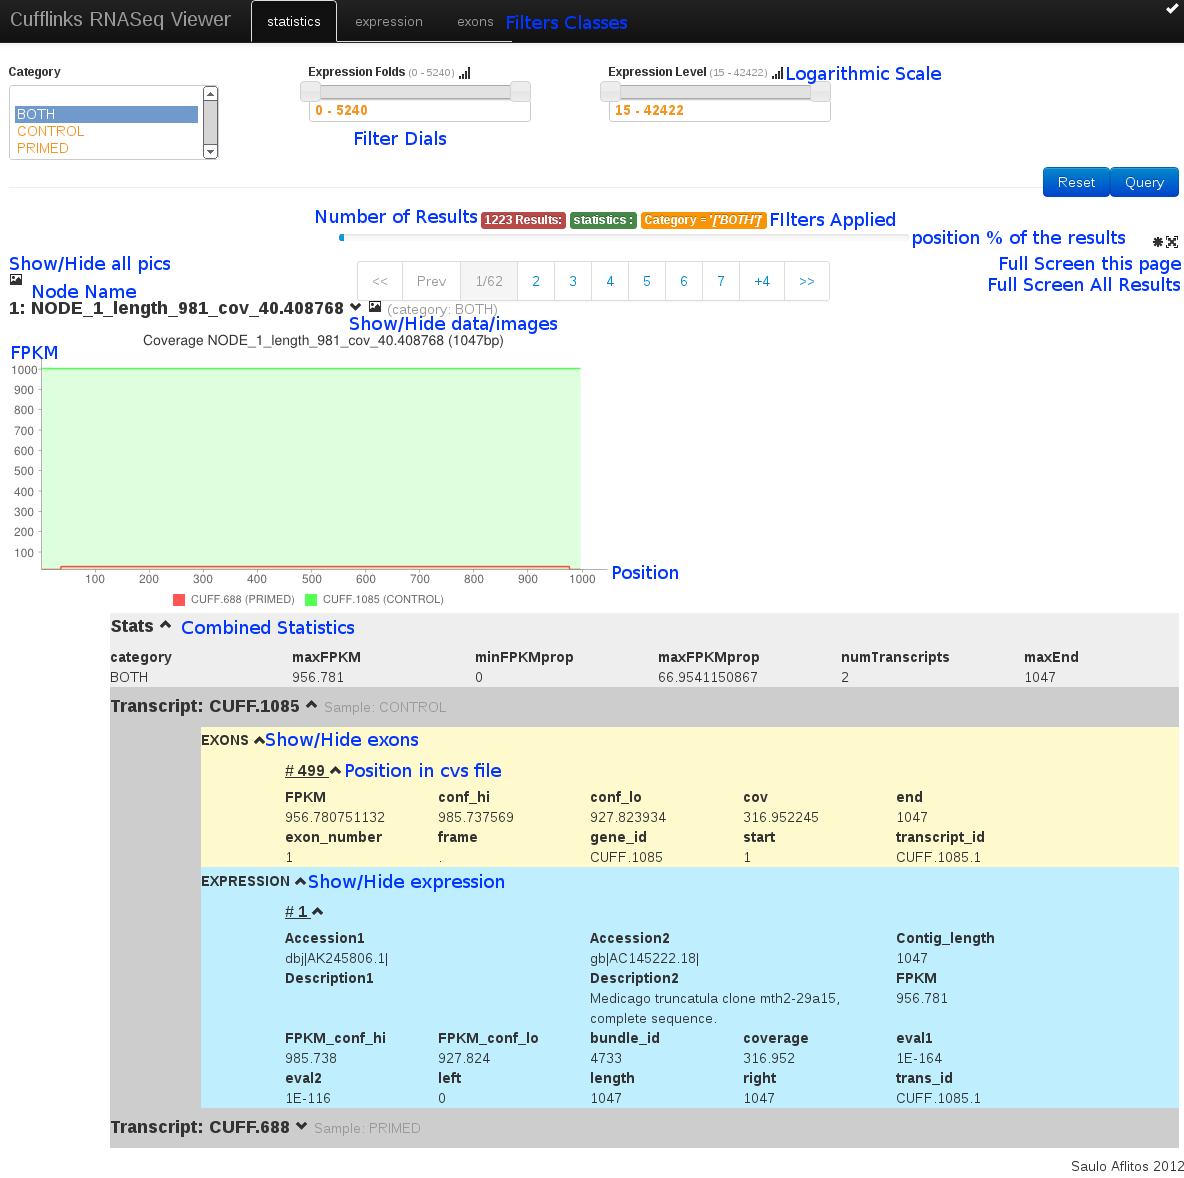
Task: Click the green statistics badge
Action: pos(603,220)
